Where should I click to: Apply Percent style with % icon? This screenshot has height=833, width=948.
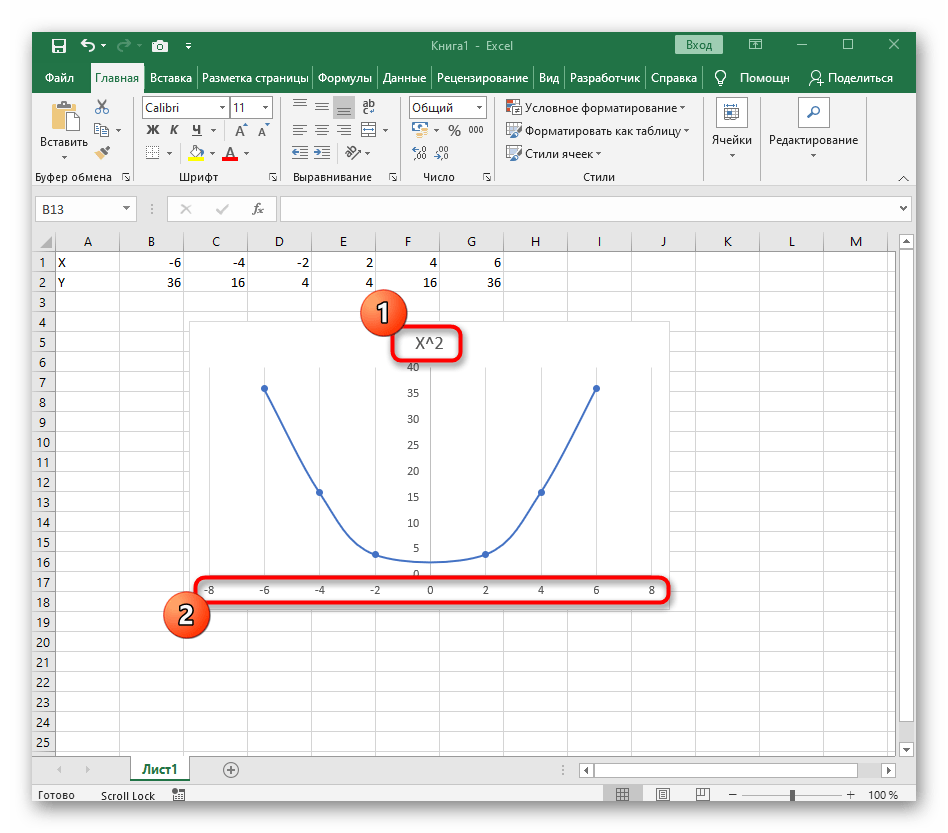pyautogui.click(x=455, y=131)
